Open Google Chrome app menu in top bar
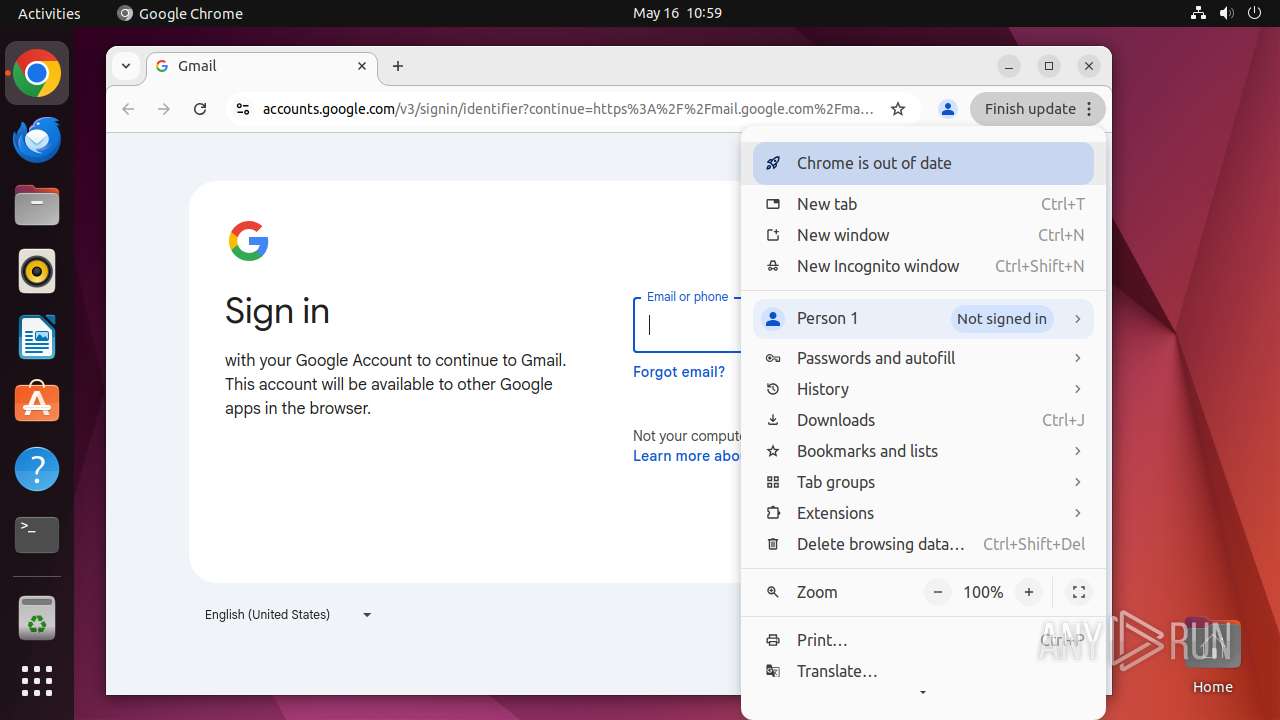Screen dimensions: 1280x720 click(x=180, y=13)
